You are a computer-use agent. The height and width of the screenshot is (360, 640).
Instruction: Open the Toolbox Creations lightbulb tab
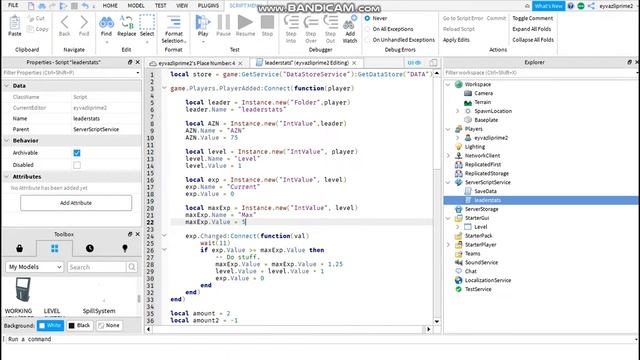[x=125, y=248]
